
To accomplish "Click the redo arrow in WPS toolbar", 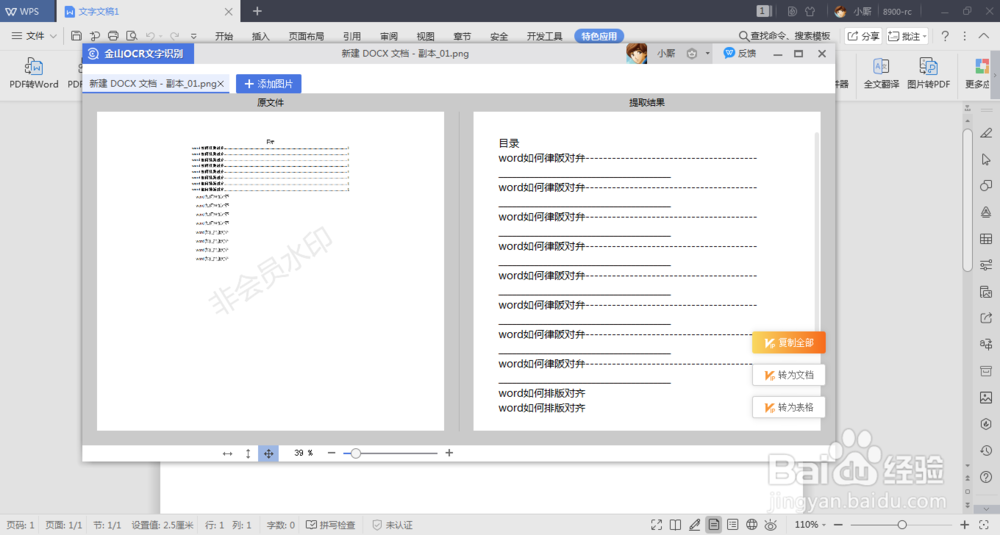I will point(174,36).
